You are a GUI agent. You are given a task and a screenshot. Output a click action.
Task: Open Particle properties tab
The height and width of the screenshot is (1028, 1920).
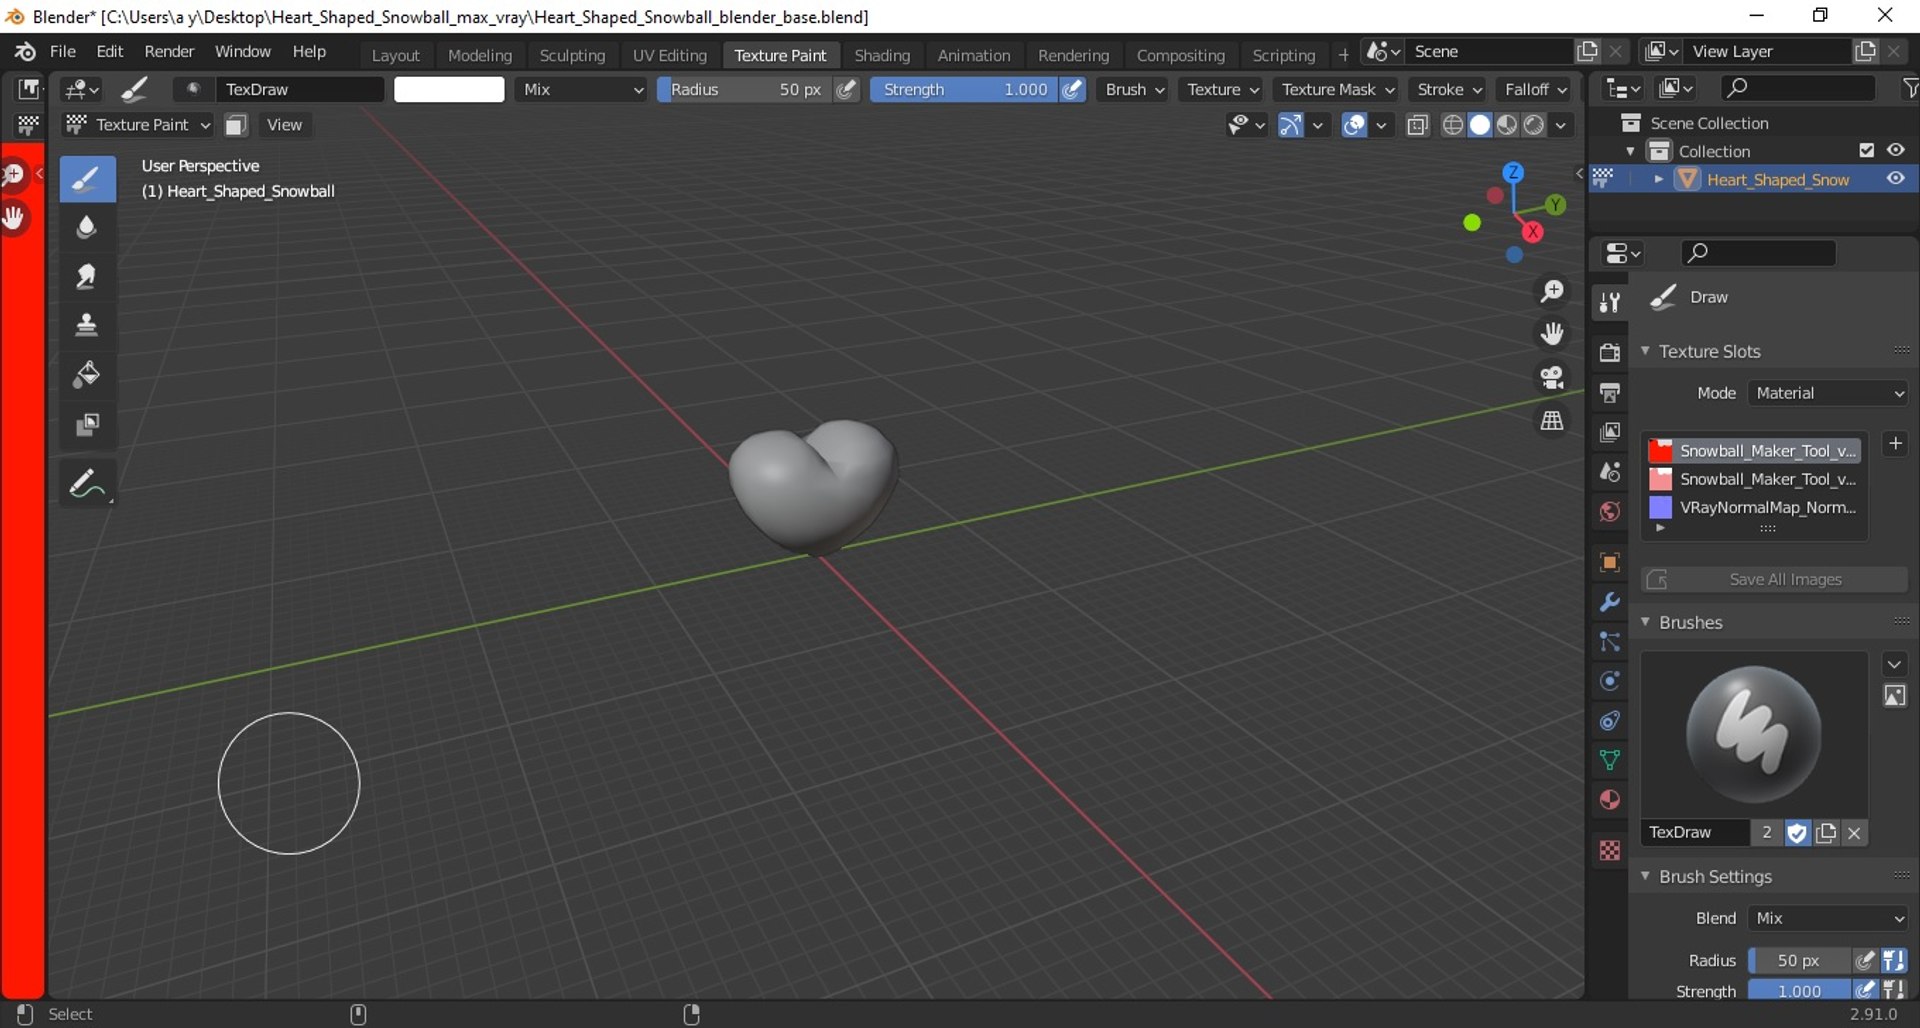tap(1609, 641)
